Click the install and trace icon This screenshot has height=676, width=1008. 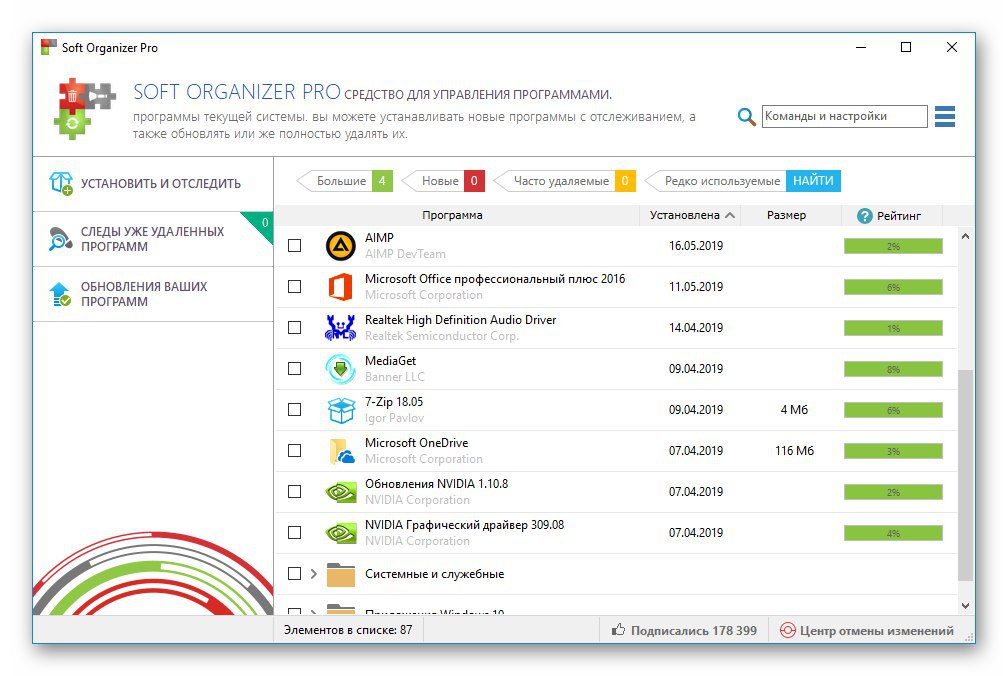[61, 183]
